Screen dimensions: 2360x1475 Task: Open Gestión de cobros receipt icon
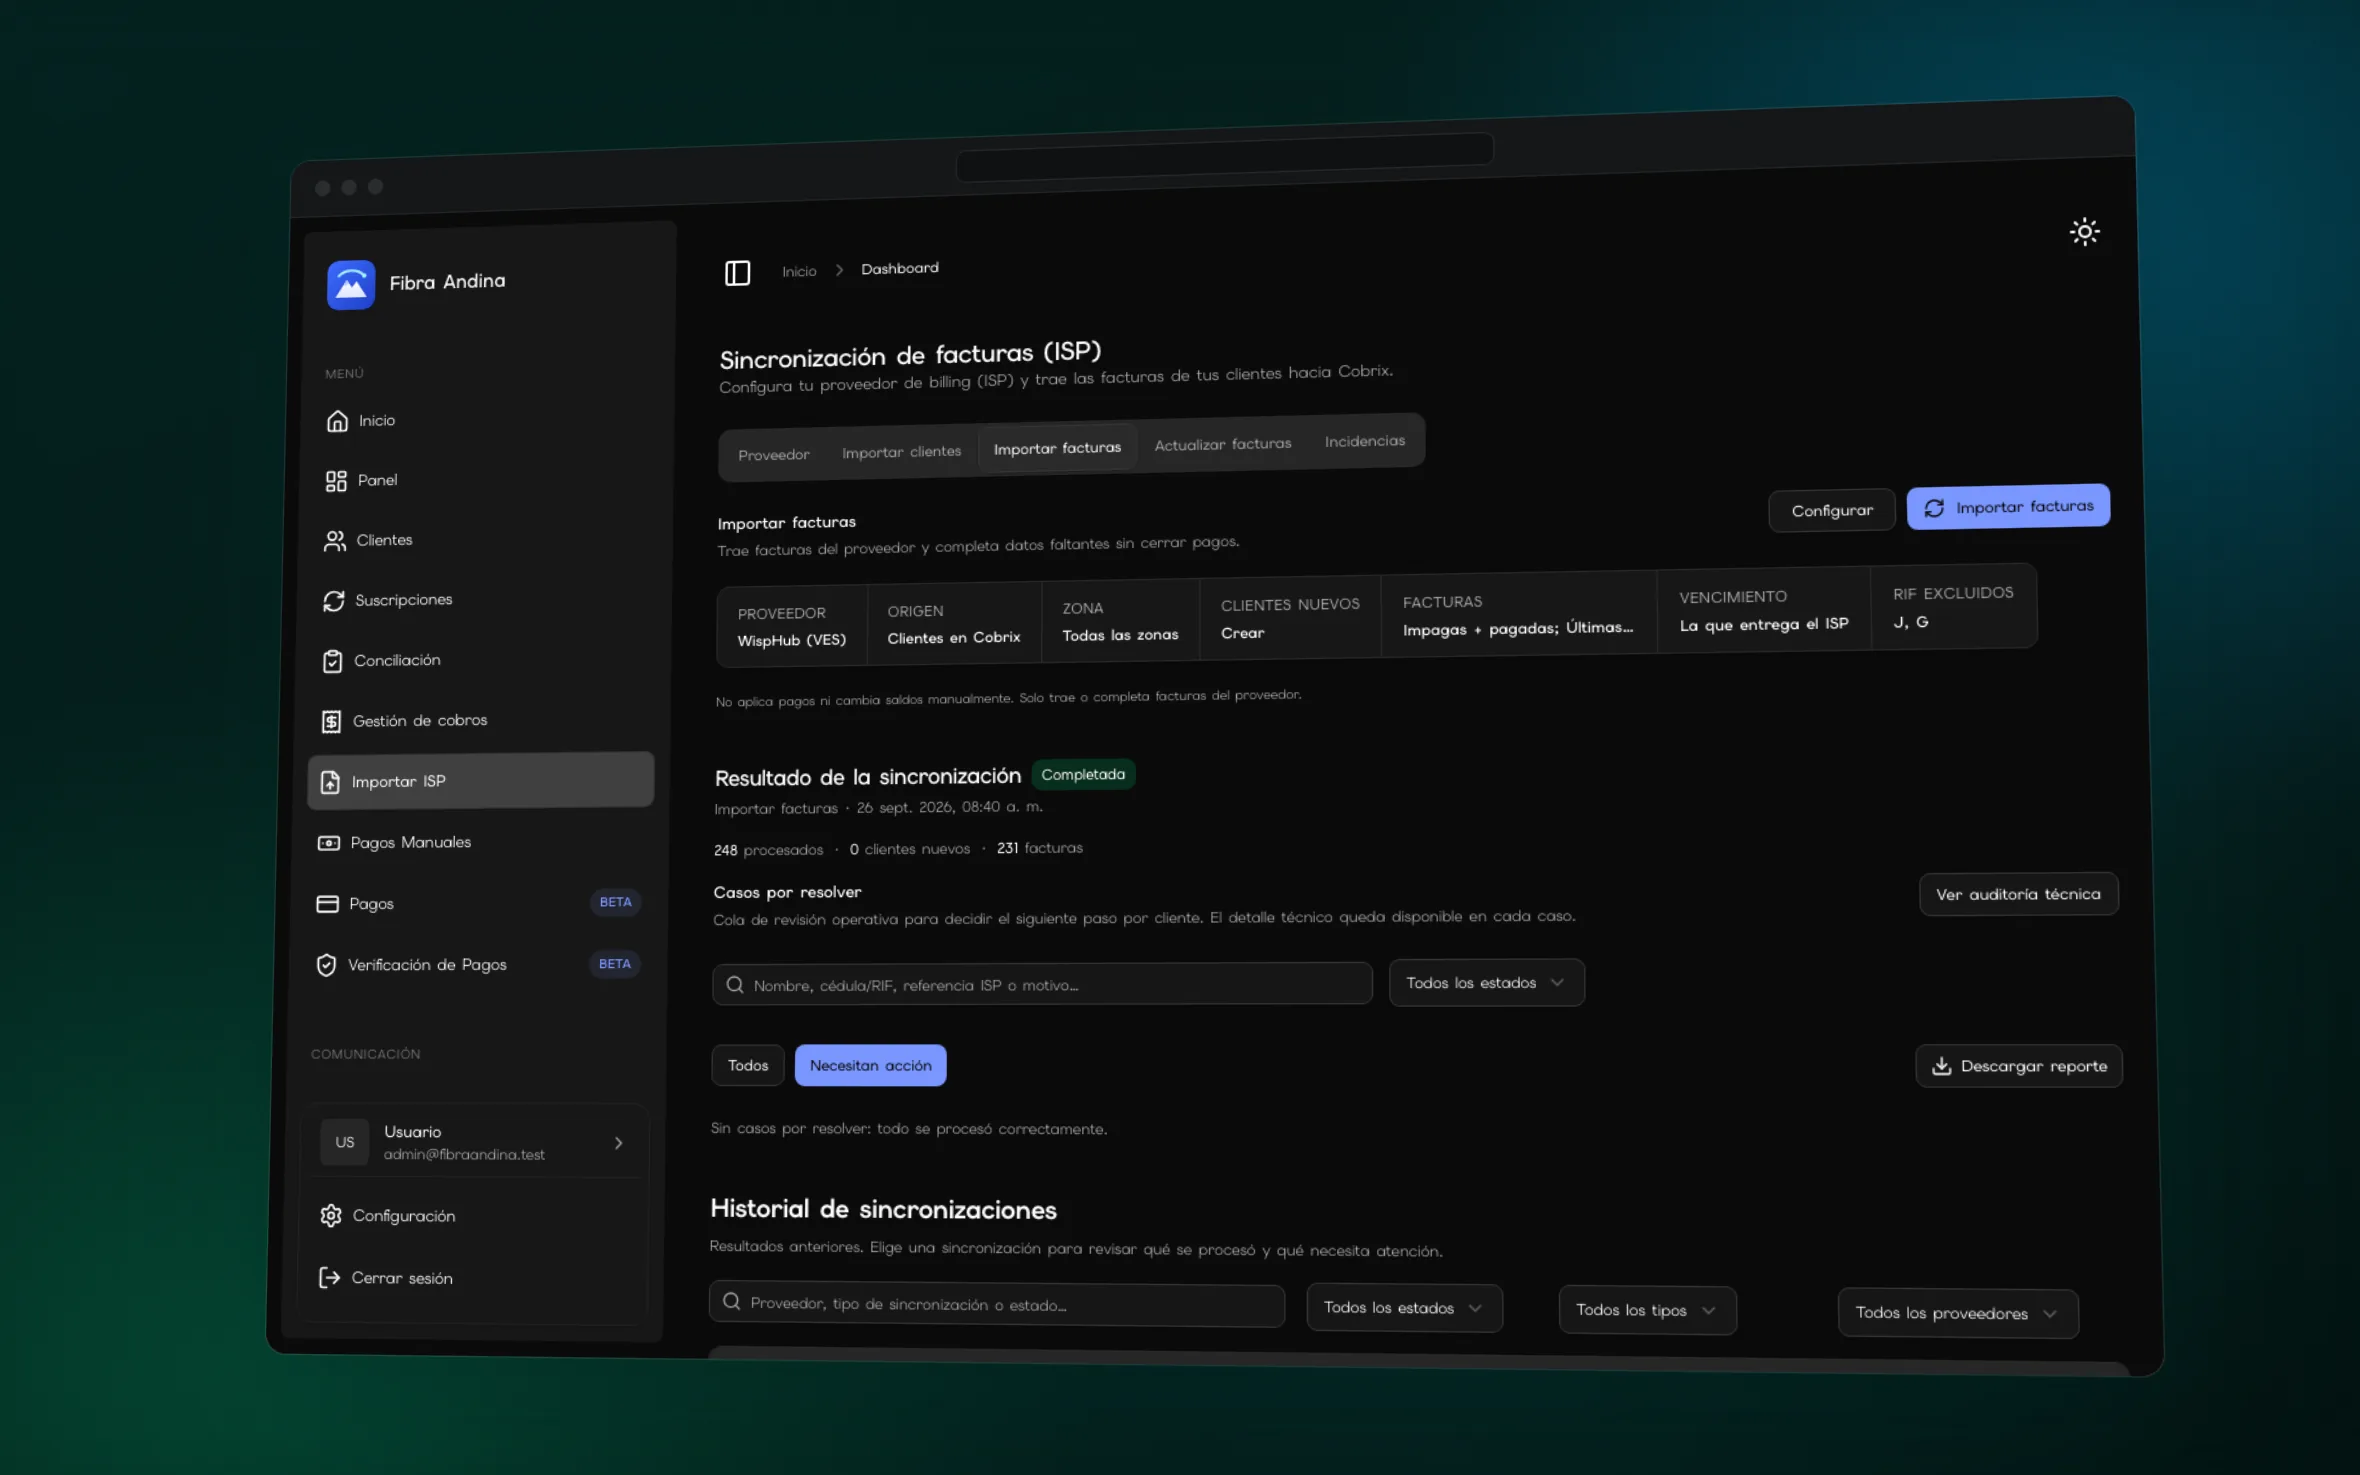click(x=331, y=721)
